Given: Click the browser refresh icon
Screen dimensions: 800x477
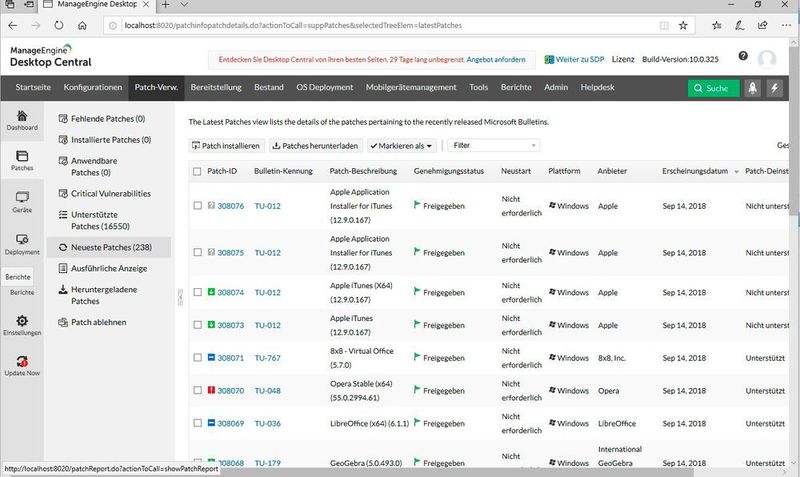Looking at the screenshot, I should pos(59,25).
